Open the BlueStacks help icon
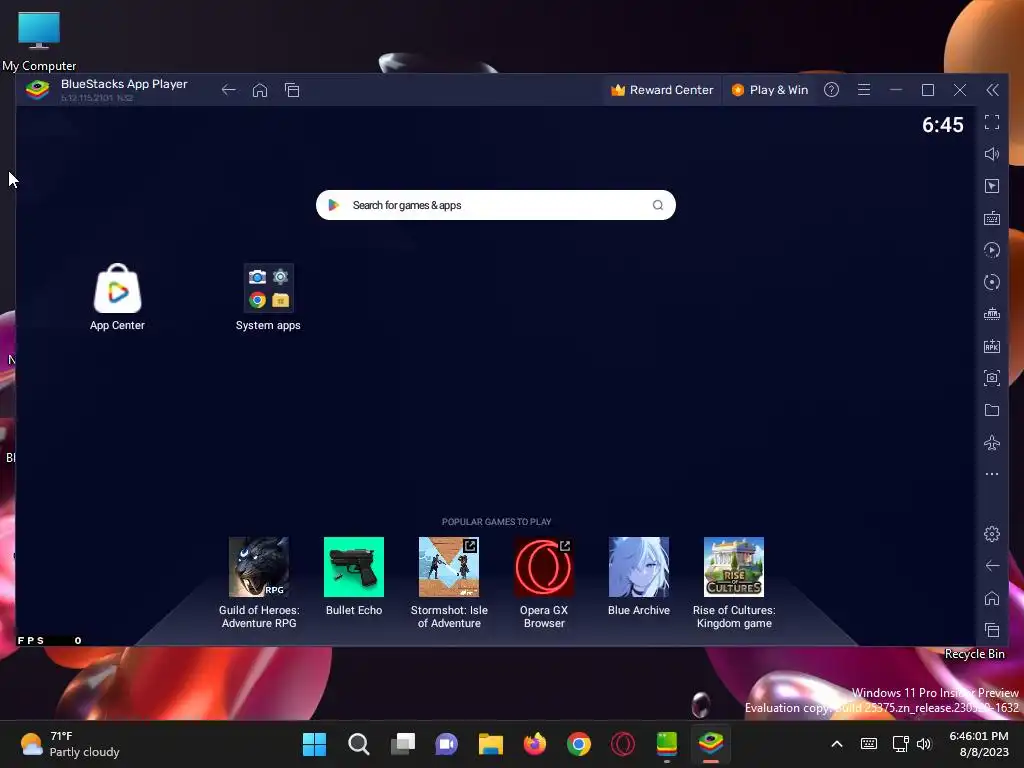 click(831, 90)
